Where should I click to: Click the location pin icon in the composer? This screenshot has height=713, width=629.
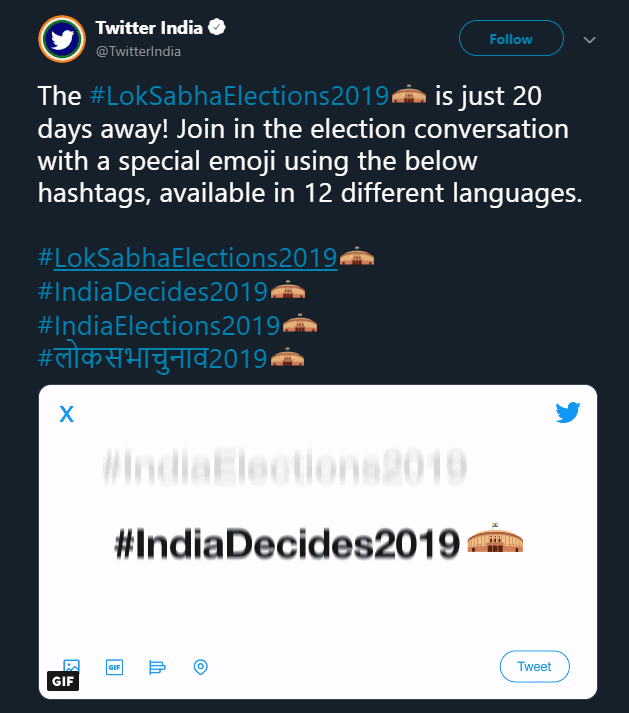201,667
